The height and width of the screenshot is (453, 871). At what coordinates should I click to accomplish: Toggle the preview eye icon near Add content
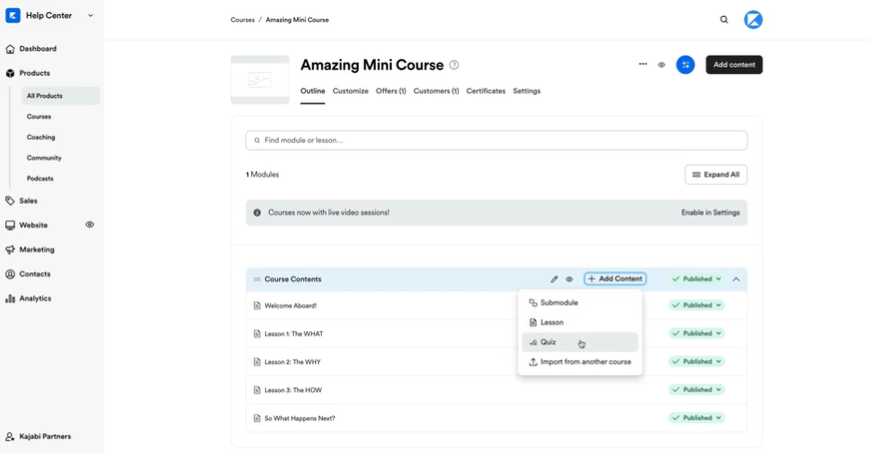click(x=661, y=65)
